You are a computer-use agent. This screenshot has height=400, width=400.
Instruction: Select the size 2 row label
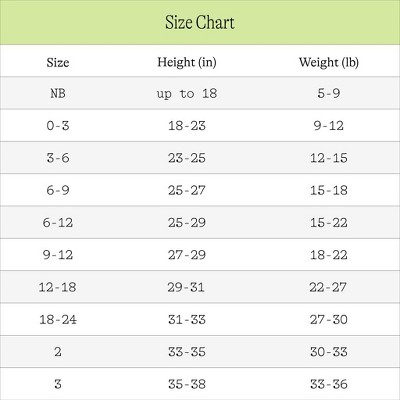pyautogui.click(x=58, y=352)
